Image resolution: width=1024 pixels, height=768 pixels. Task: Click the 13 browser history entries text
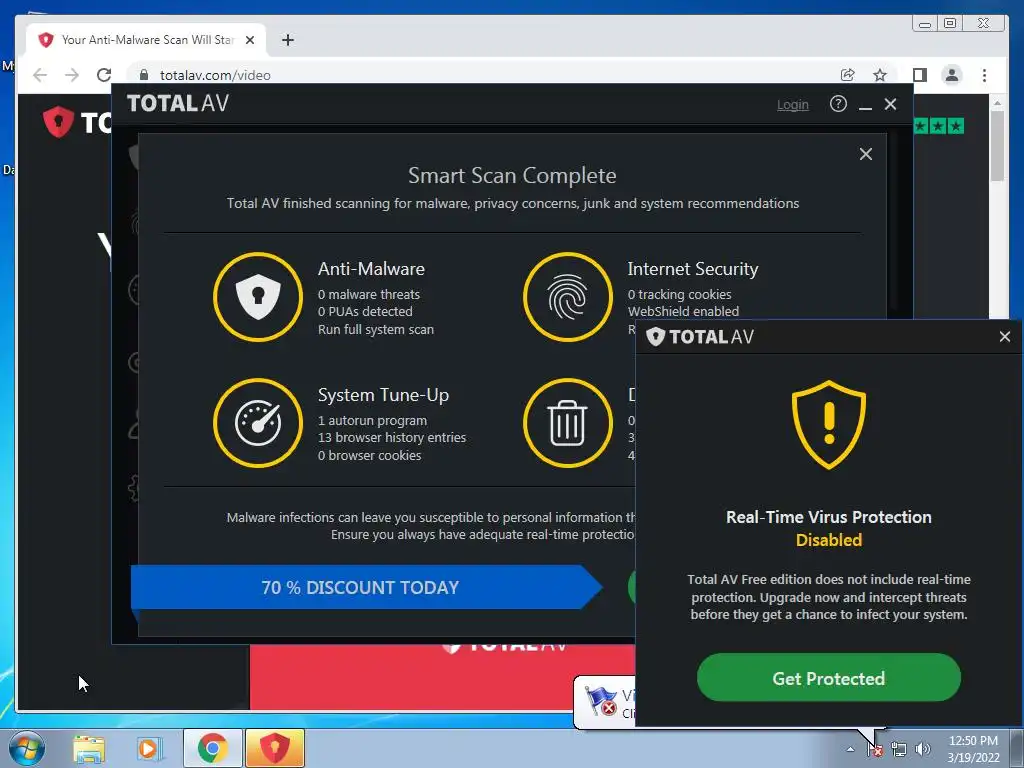[x=392, y=438]
